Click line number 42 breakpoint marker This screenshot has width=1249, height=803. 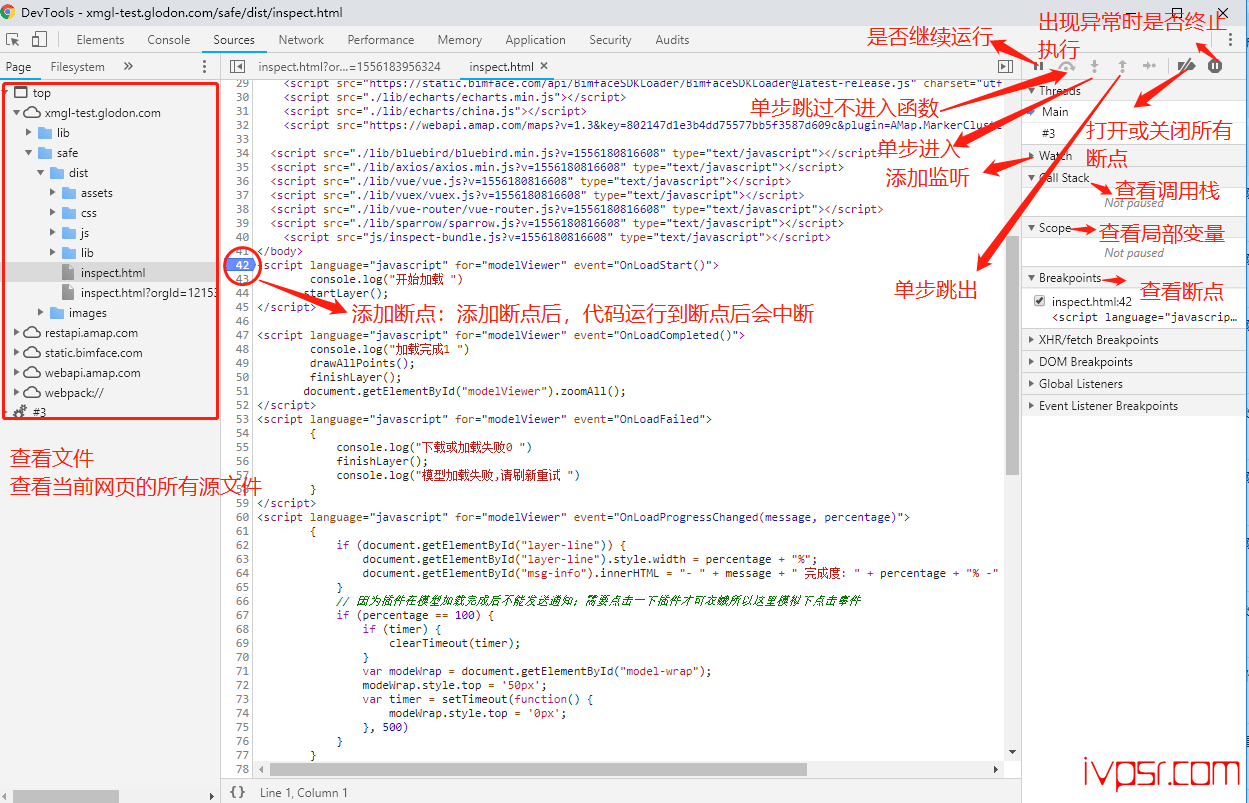pyautogui.click(x=241, y=265)
